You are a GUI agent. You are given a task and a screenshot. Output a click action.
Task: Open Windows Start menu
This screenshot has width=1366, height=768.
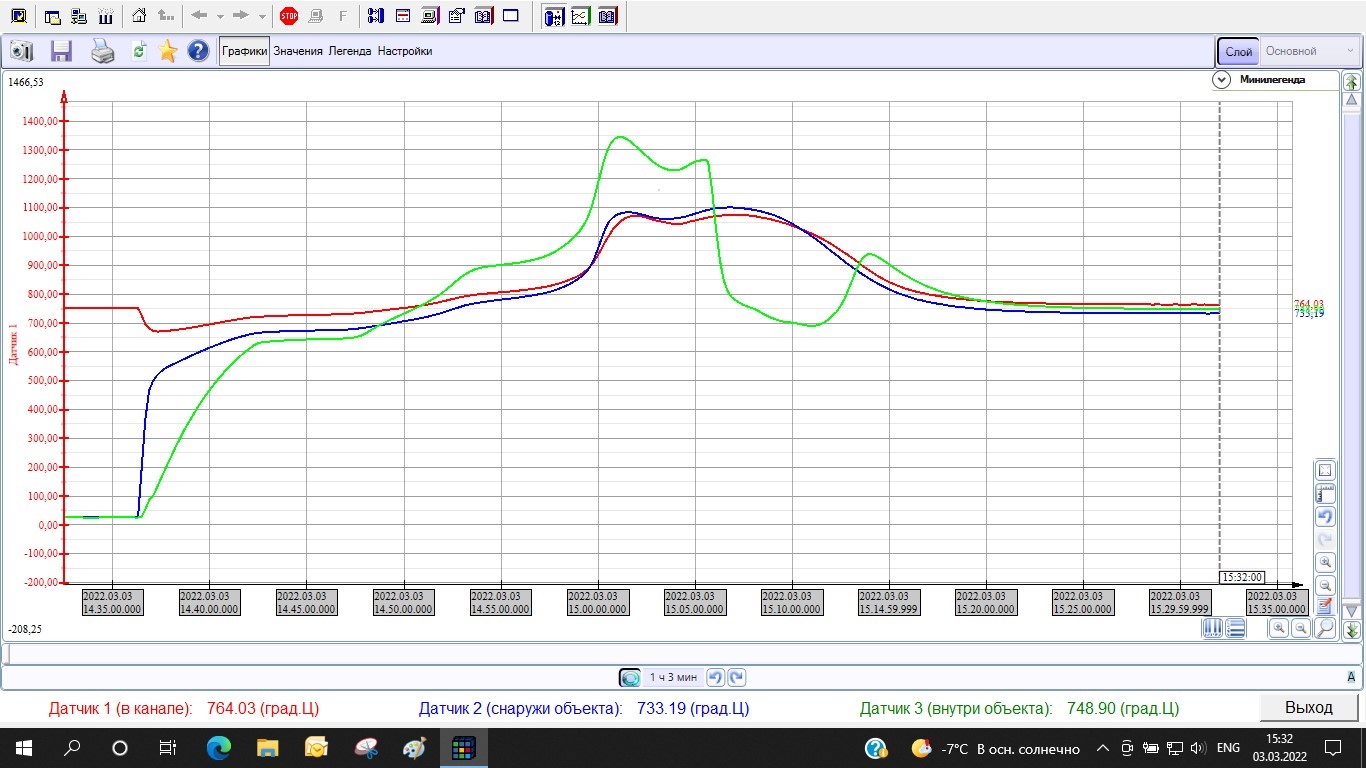[x=24, y=748]
